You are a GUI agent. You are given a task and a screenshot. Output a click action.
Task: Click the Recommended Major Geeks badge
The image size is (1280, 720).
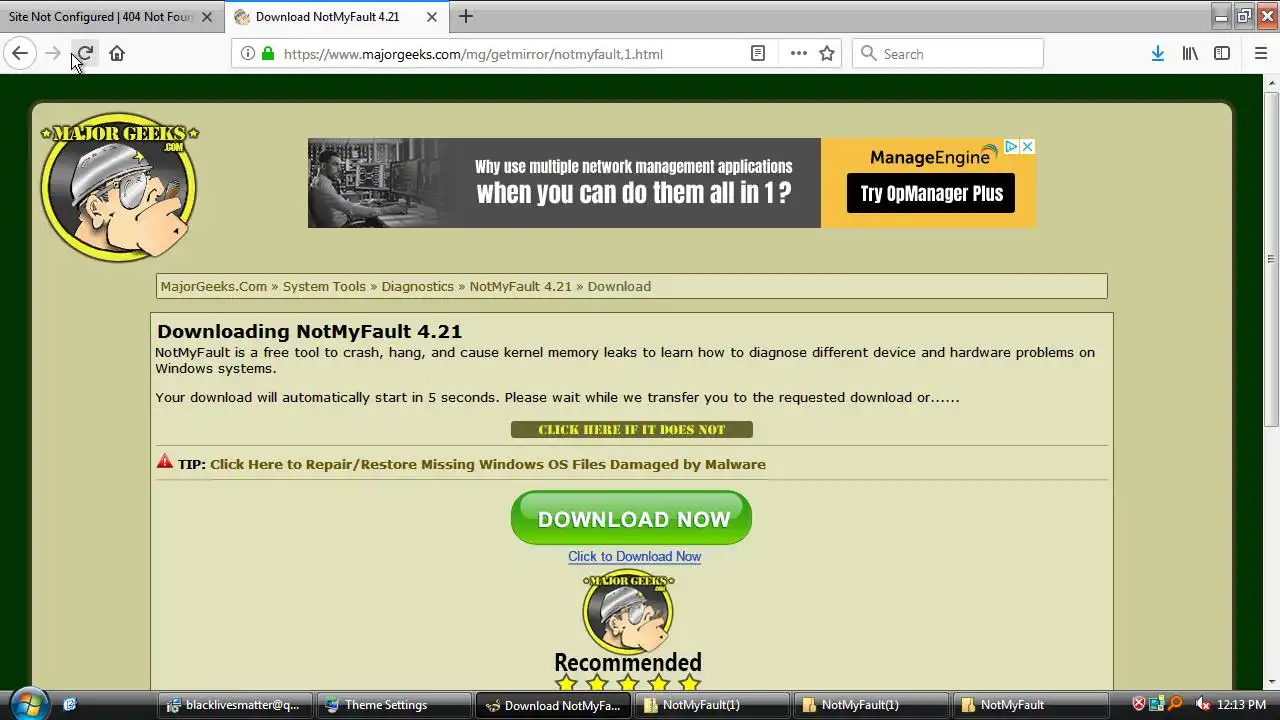(628, 630)
